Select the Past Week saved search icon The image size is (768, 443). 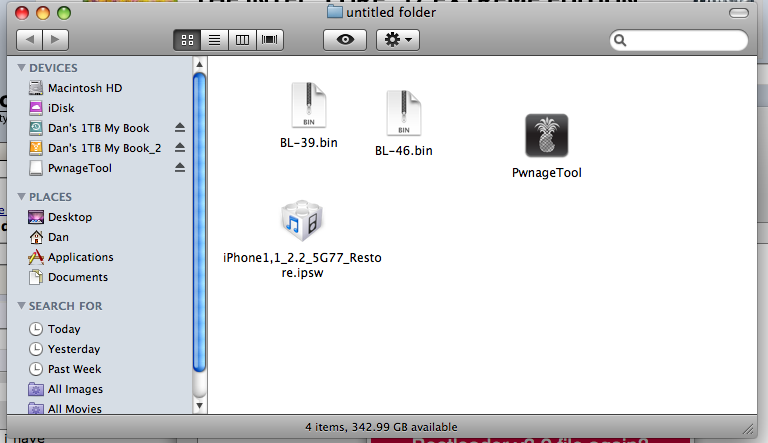(x=36, y=369)
